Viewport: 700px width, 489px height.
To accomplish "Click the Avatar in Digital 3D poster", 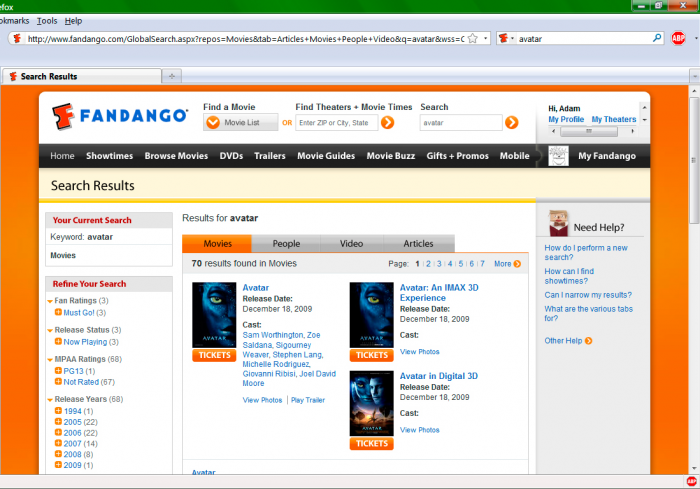I will click(x=371, y=404).
